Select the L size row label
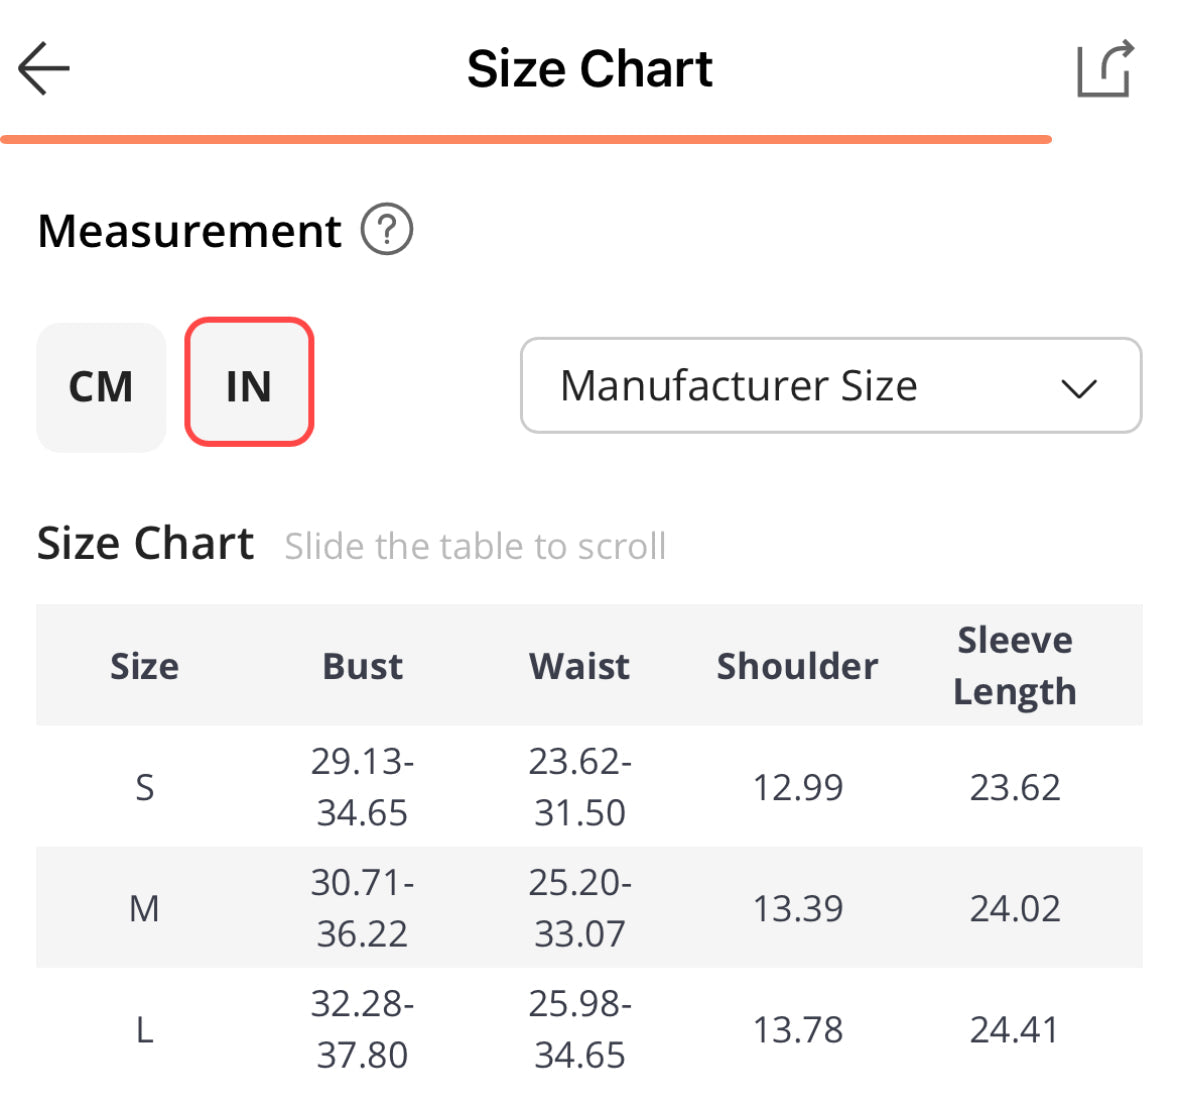Screen dimensions: 1179x1112 pos(144,1030)
